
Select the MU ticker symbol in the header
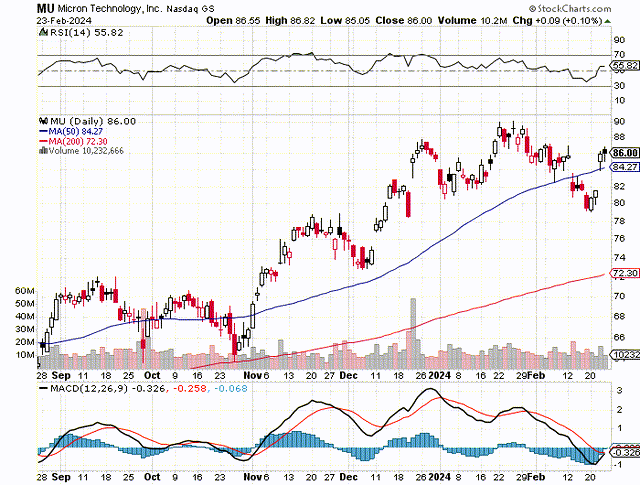point(45,9)
